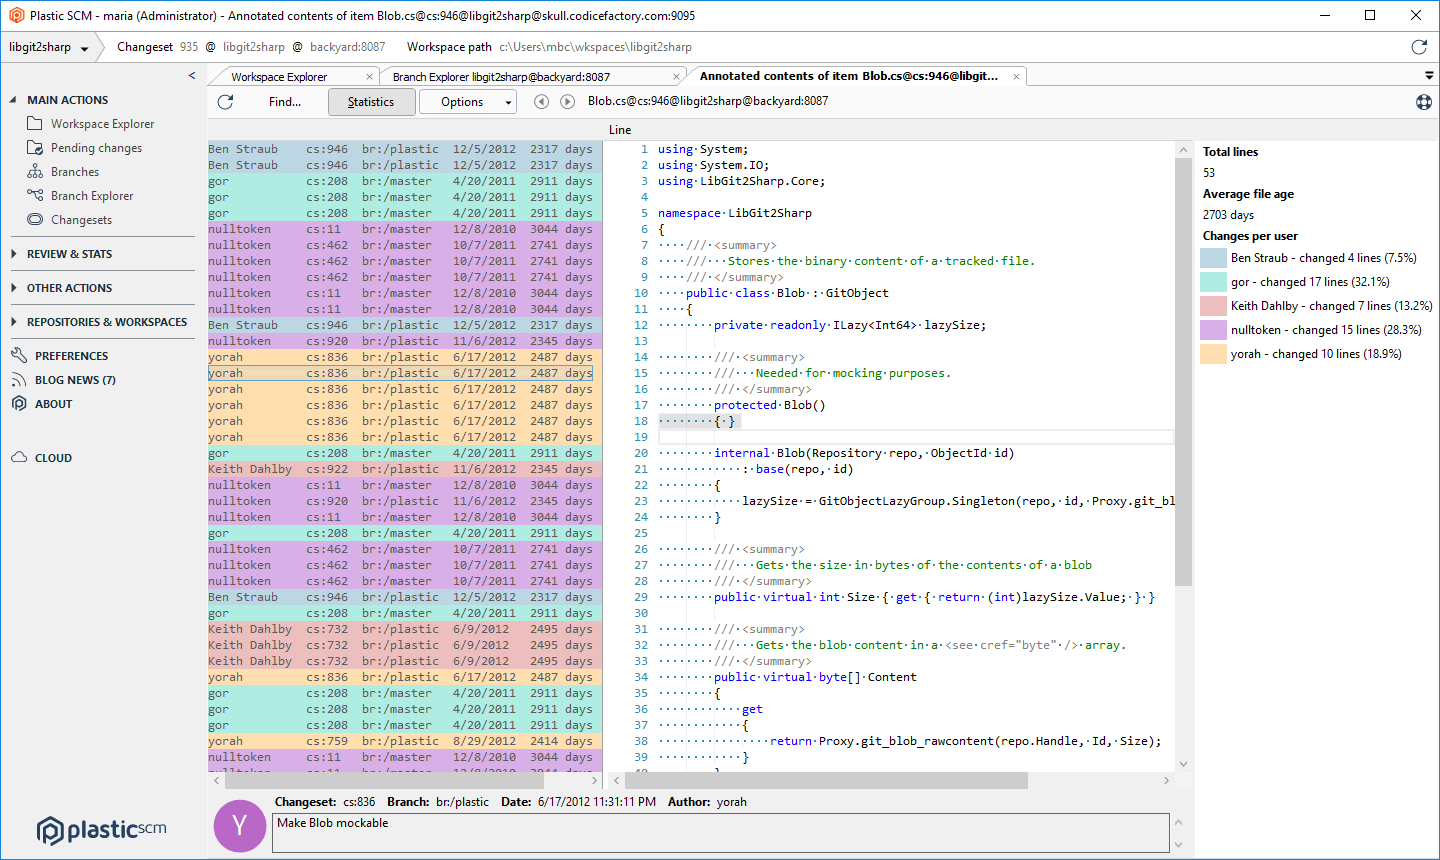Screen dimensions: 1440x860
Task: Open the Workspace Explorer sidebar icon
Action: tap(35, 124)
